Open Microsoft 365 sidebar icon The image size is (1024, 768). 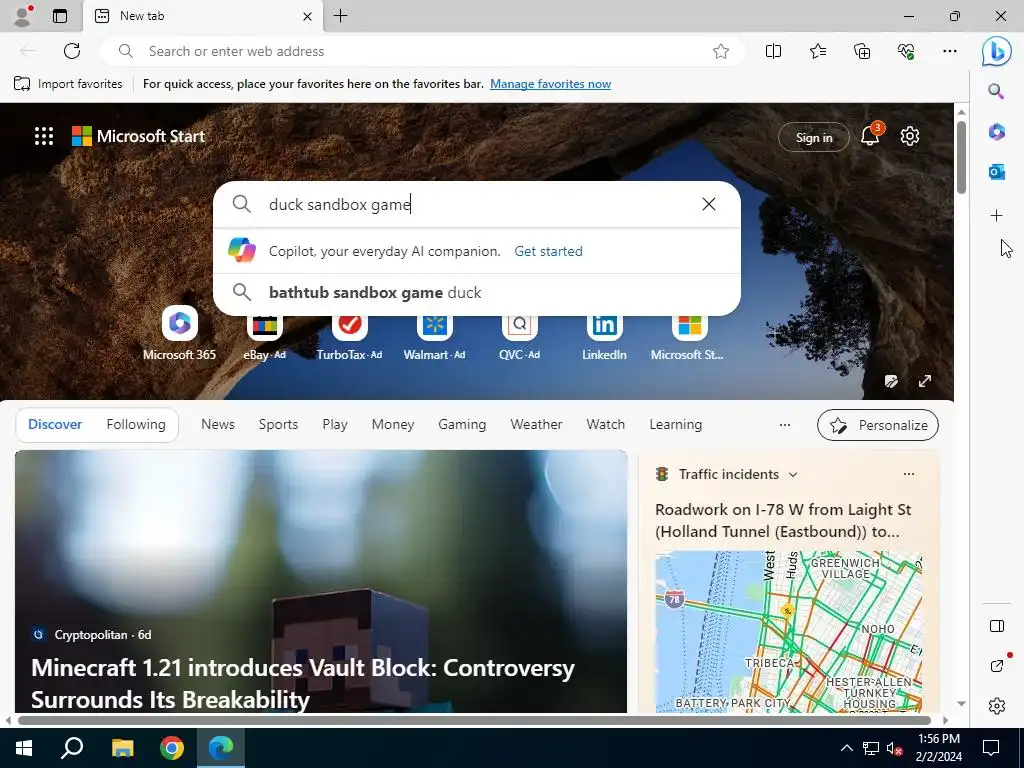996,131
